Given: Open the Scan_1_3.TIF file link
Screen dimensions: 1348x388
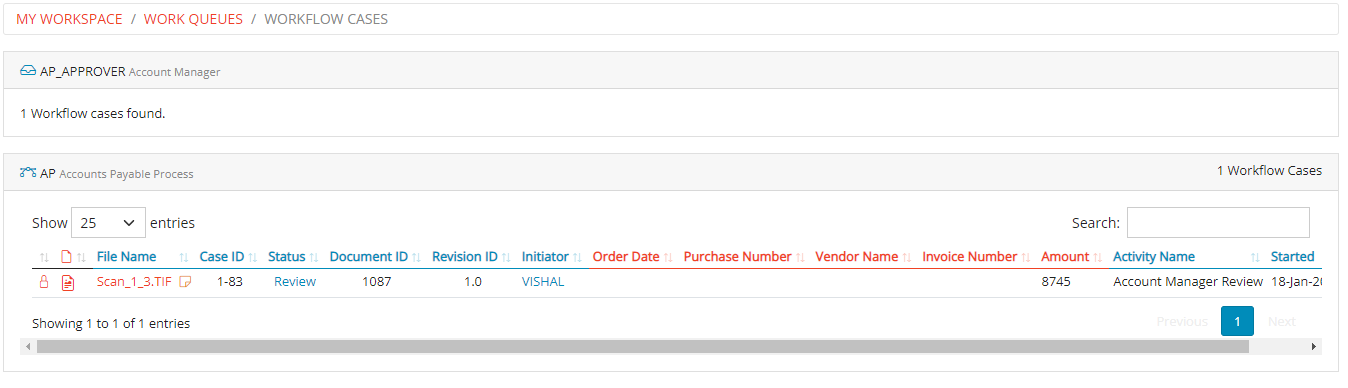Looking at the screenshot, I should pos(134,282).
